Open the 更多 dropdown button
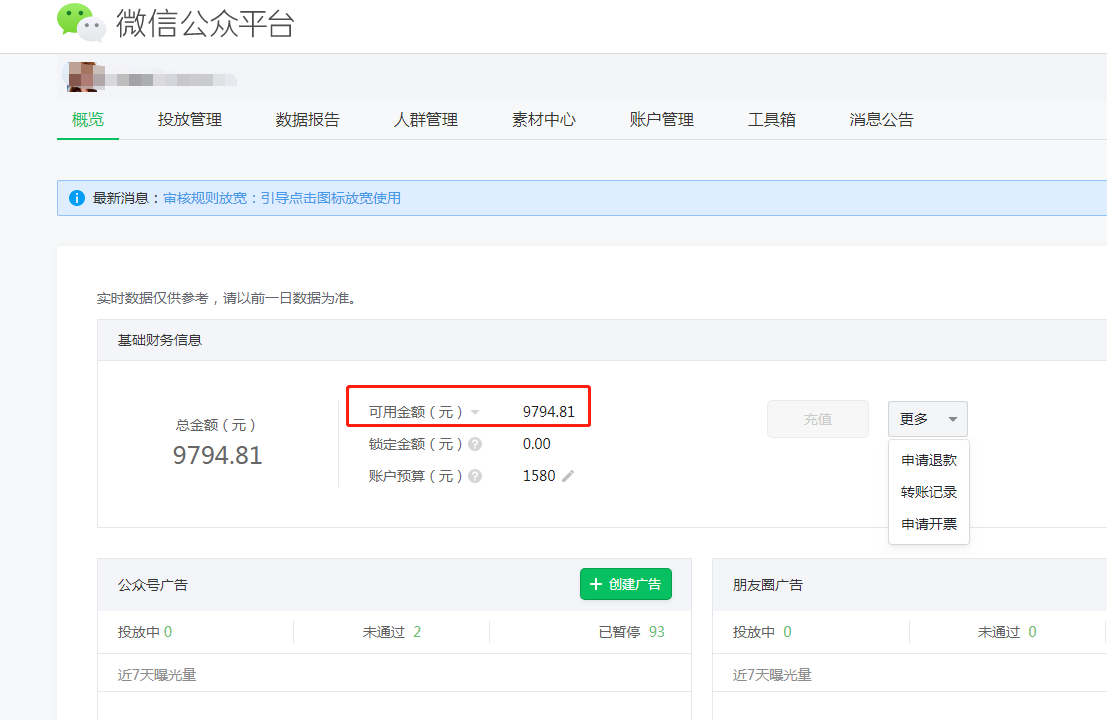This screenshot has height=720, width=1107. click(928, 419)
